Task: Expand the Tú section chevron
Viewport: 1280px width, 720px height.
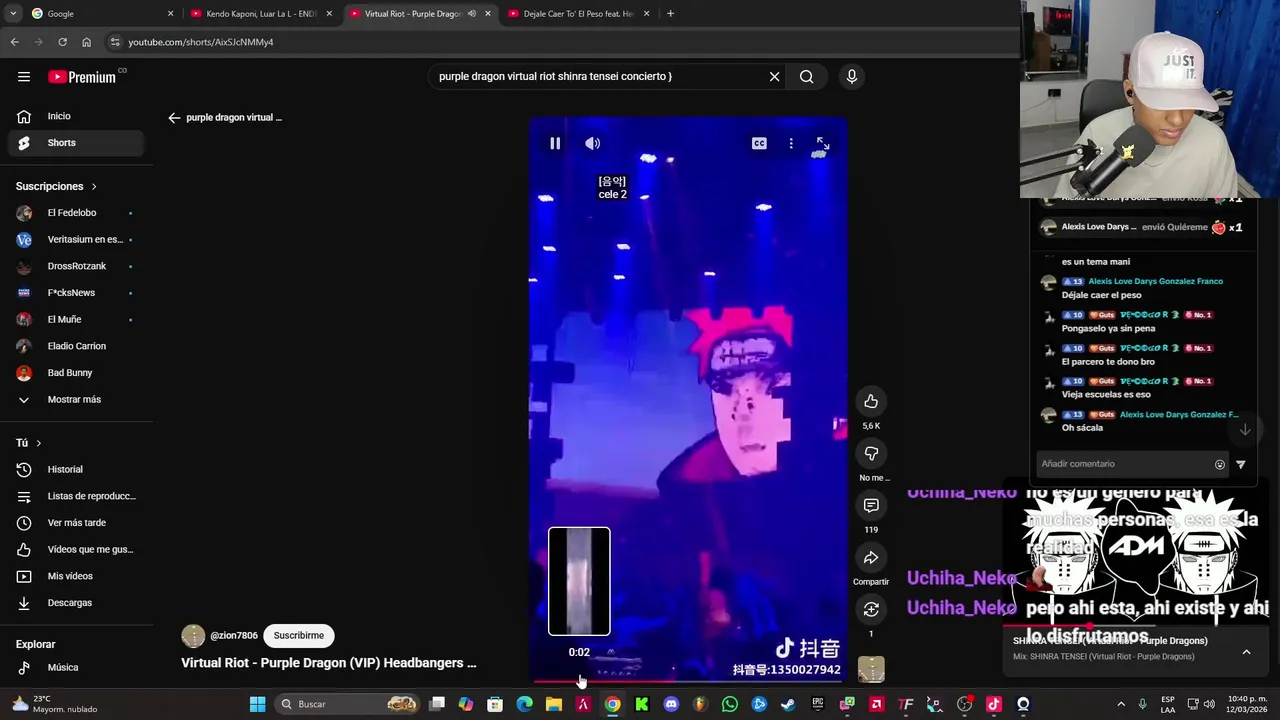Action: click(x=38, y=443)
